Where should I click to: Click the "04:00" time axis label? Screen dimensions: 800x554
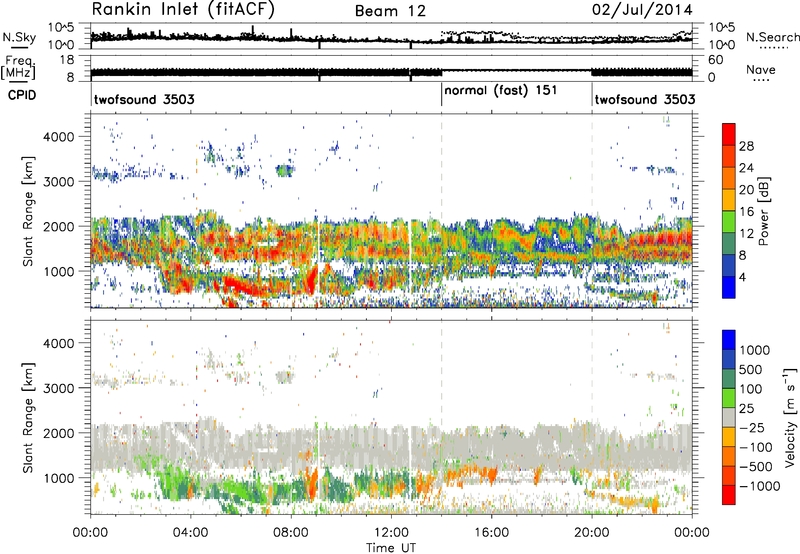click(191, 533)
